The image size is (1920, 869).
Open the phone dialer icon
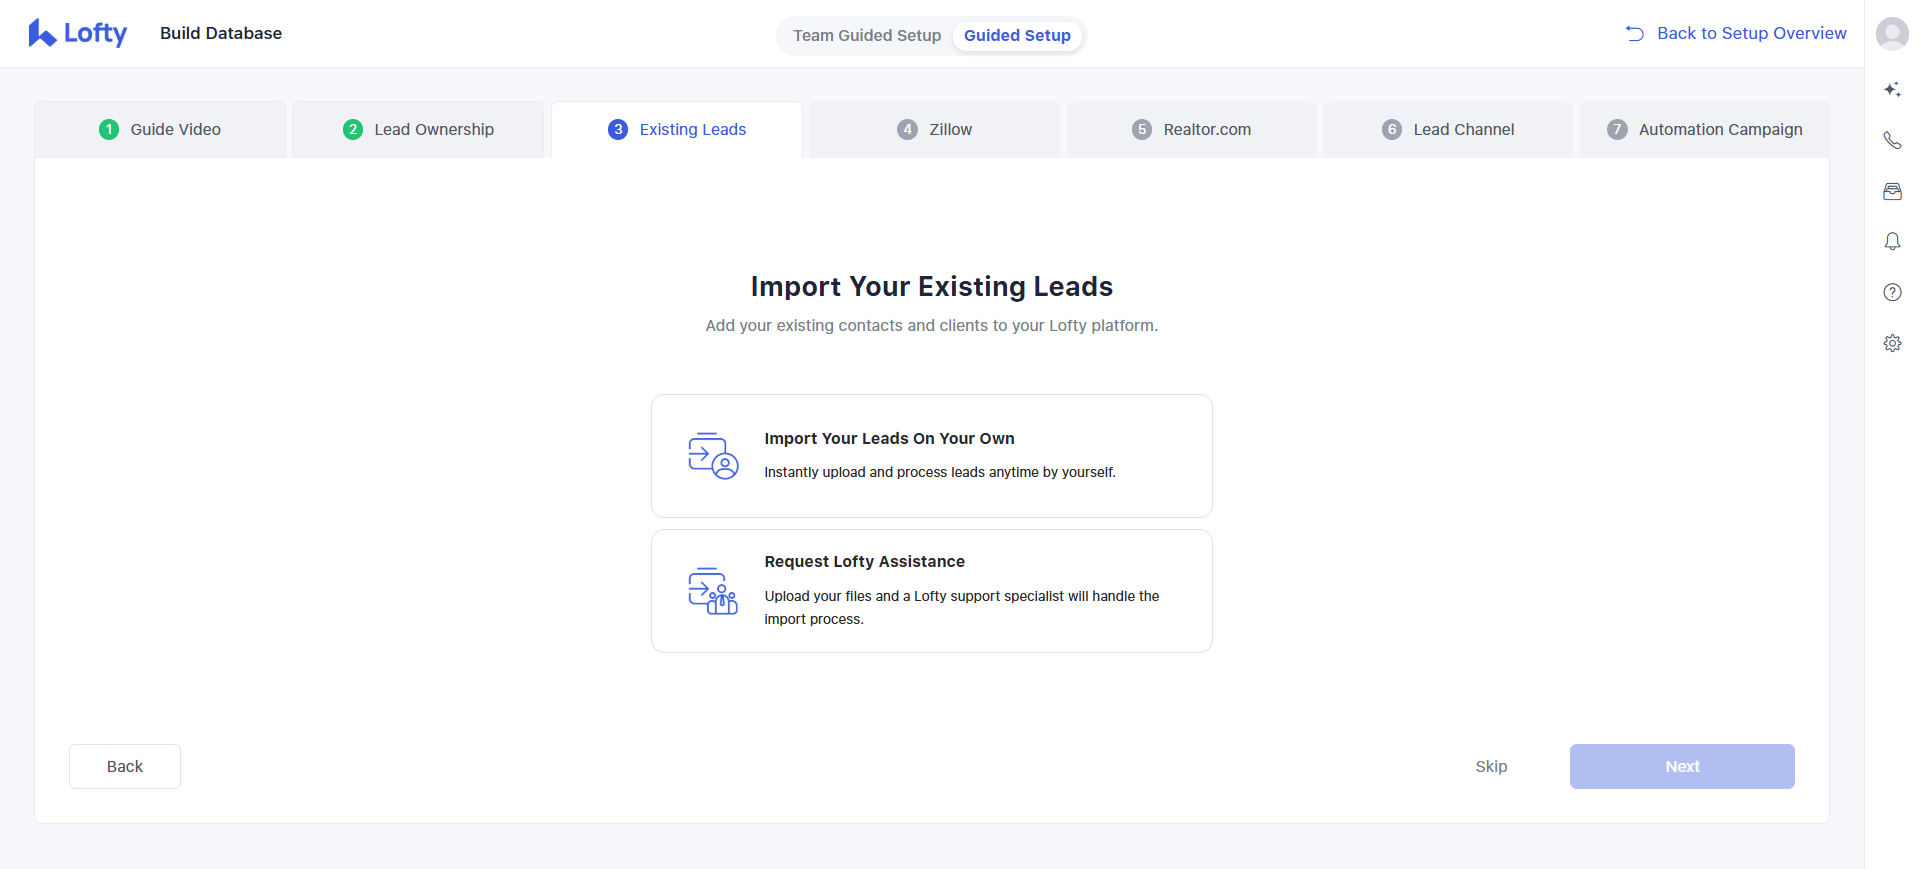pyautogui.click(x=1892, y=140)
